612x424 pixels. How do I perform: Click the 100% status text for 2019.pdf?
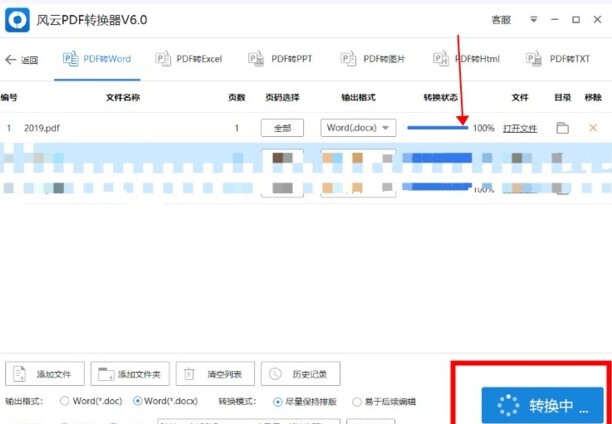click(x=484, y=128)
